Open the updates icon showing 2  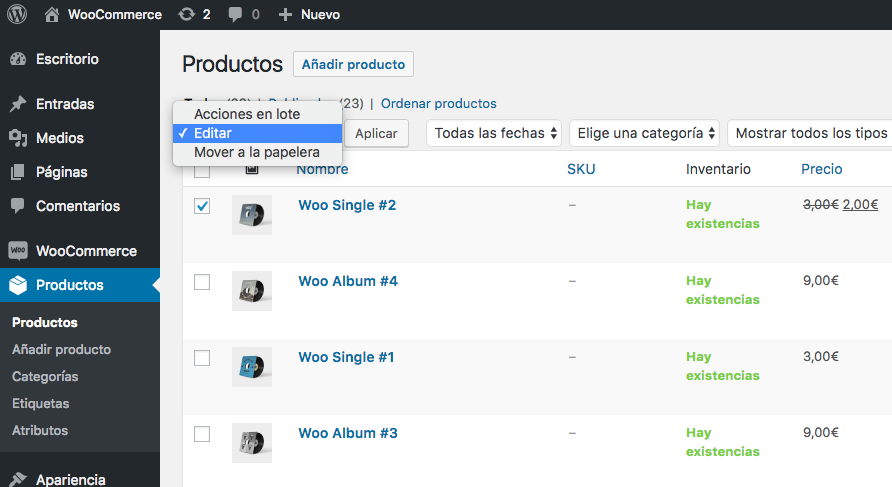187,14
